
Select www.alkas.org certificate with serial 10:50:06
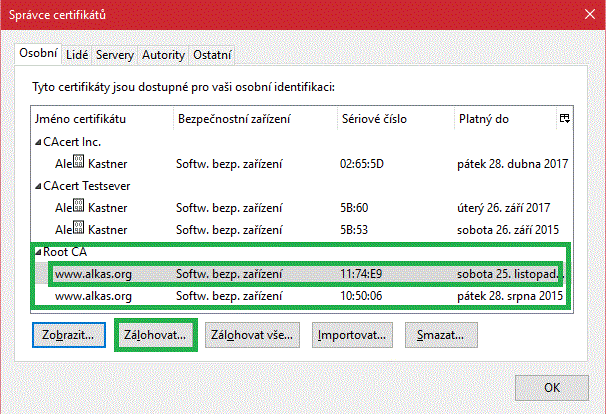tap(300, 297)
